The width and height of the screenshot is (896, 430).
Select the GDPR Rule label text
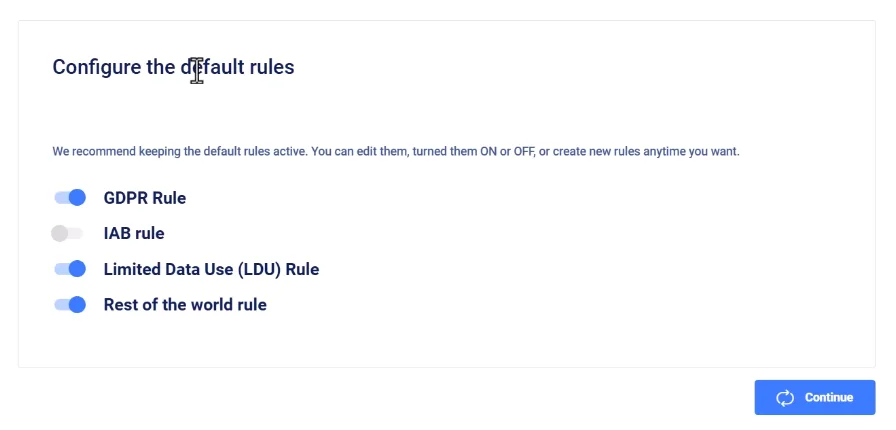(x=145, y=198)
